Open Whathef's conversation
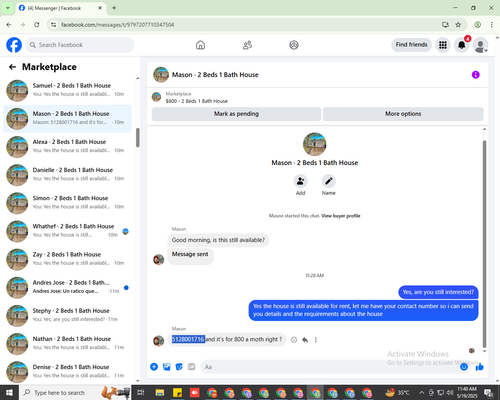This screenshot has height=400, width=500. coord(67,231)
